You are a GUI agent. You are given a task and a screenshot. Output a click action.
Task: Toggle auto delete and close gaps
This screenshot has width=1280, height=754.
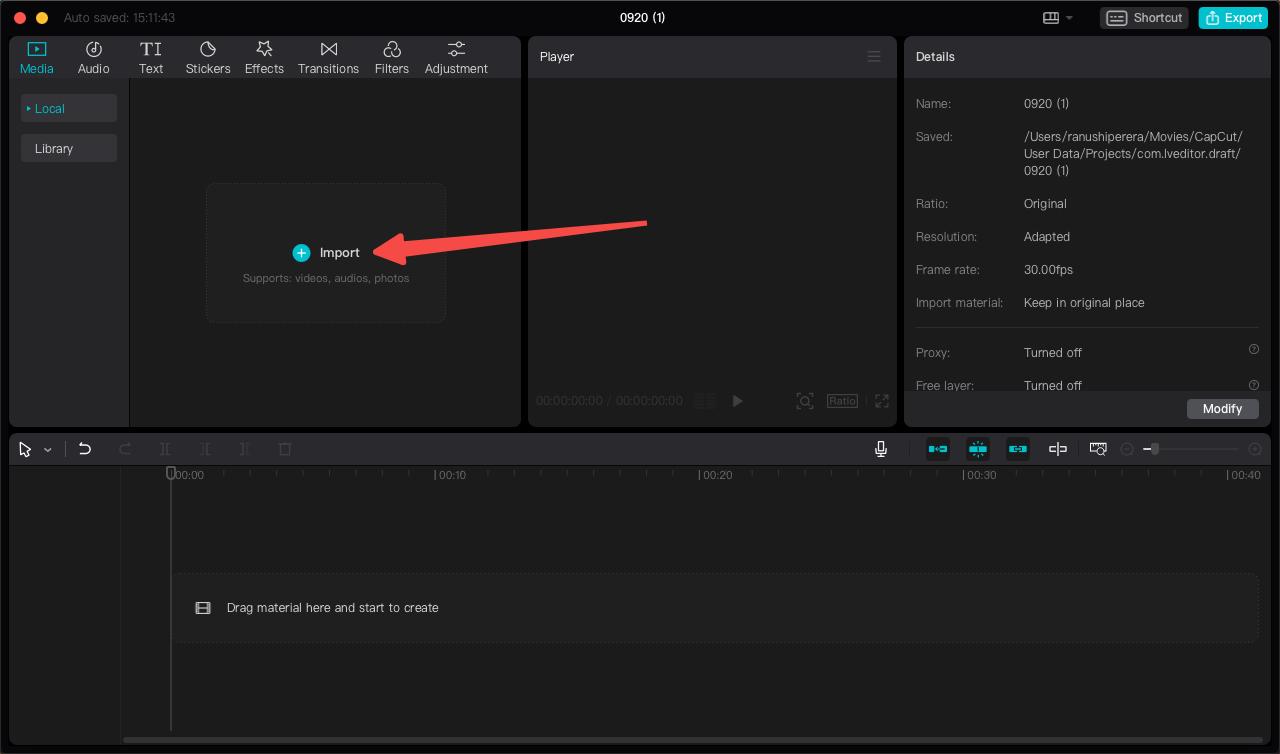(x=938, y=449)
